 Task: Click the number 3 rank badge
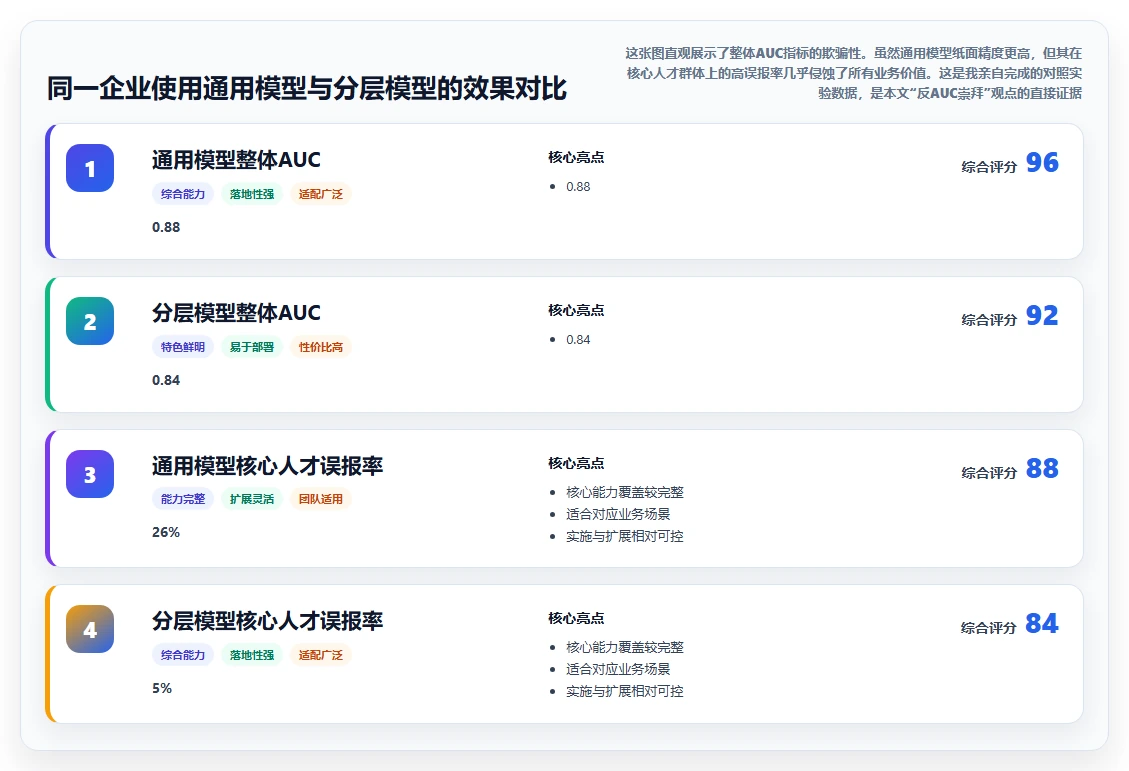[90, 474]
